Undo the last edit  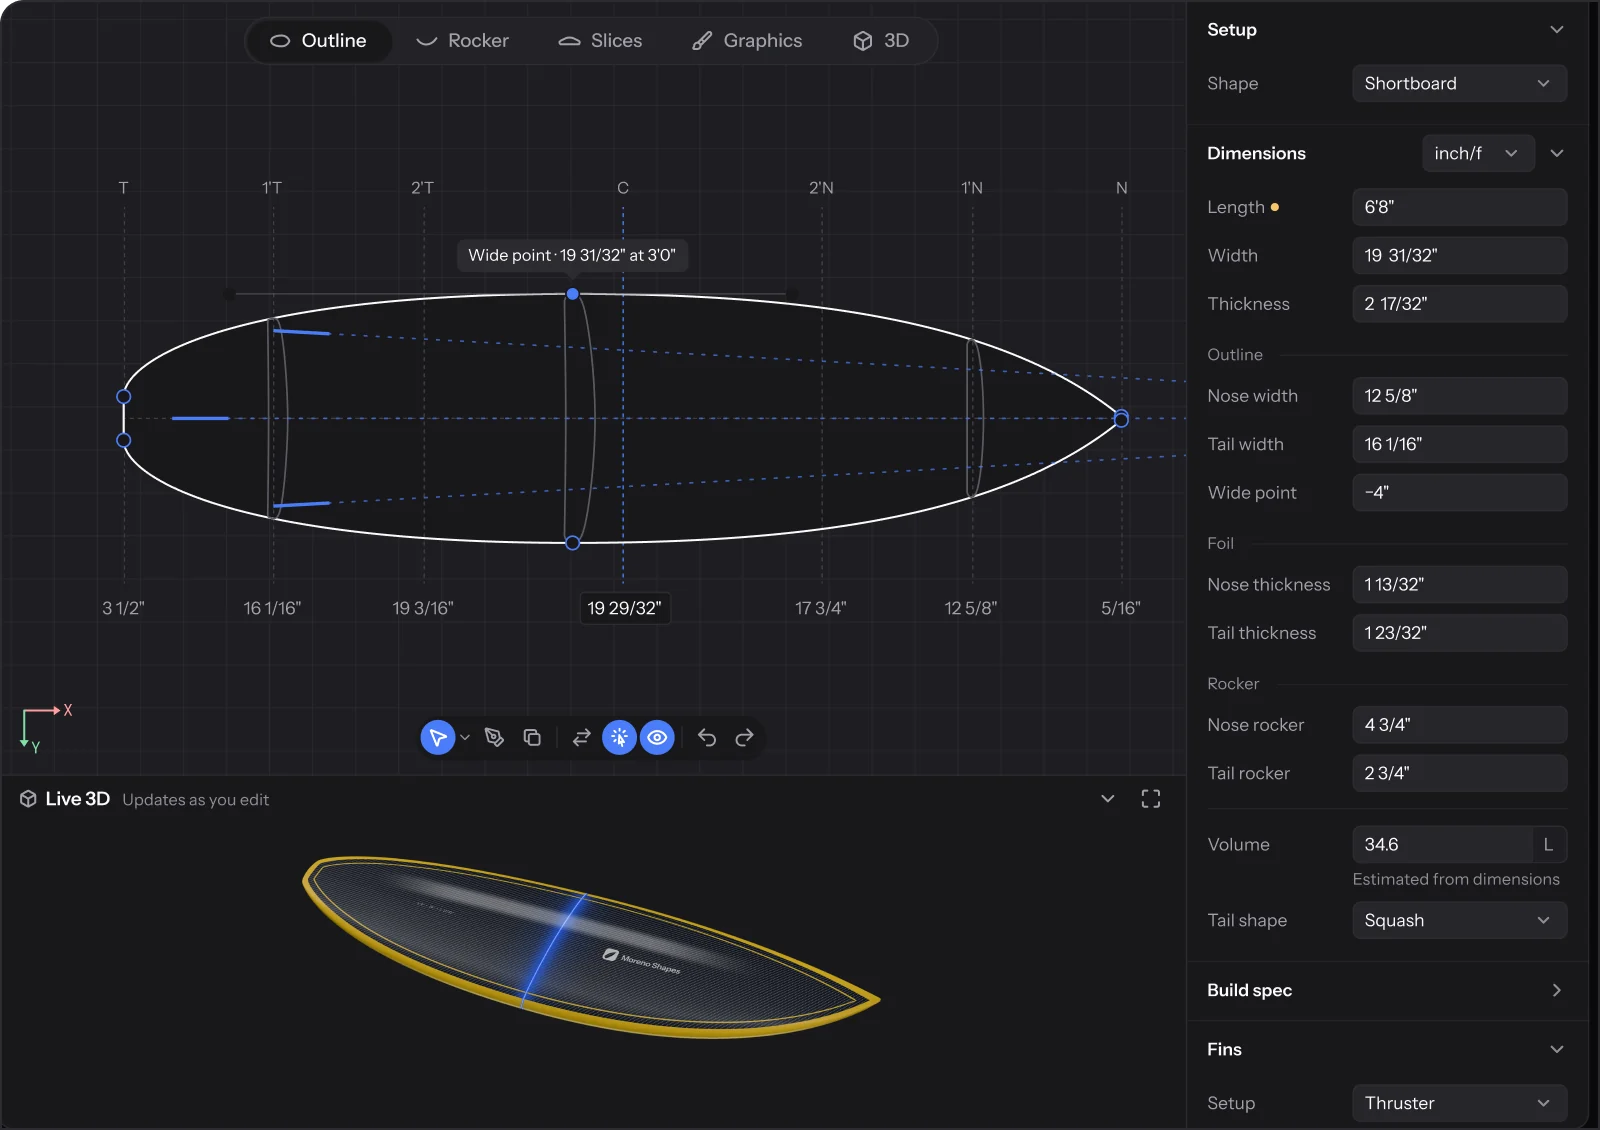click(707, 738)
